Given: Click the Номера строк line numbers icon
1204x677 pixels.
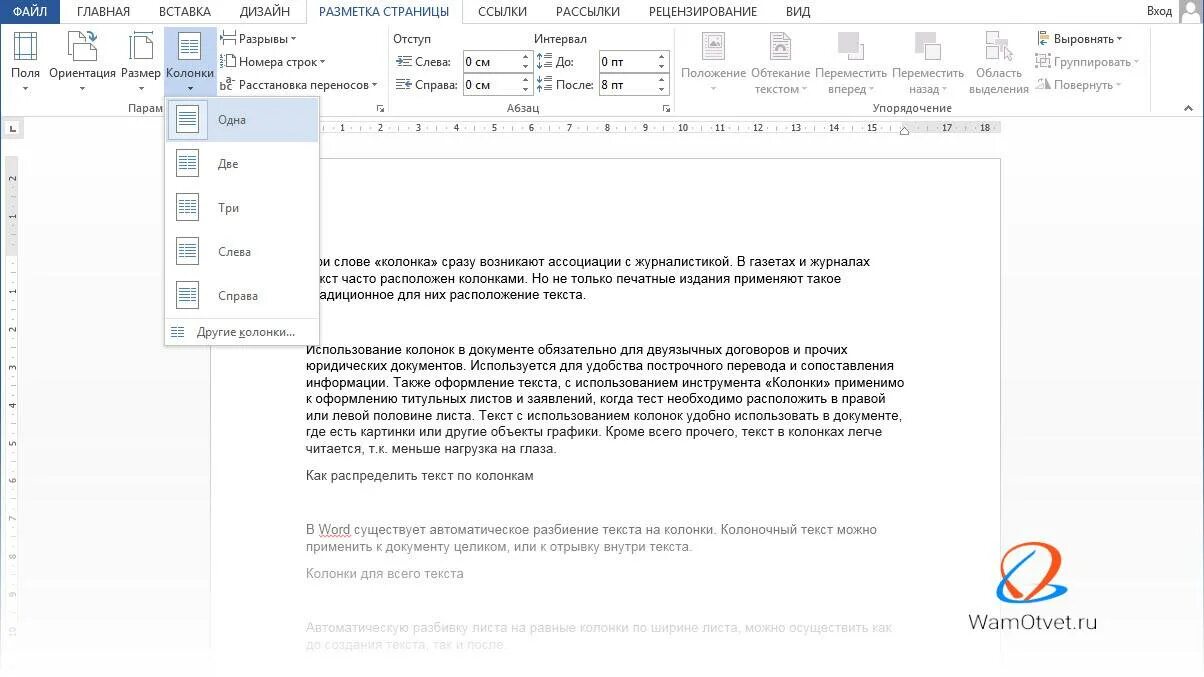Looking at the screenshot, I should coord(228,62).
